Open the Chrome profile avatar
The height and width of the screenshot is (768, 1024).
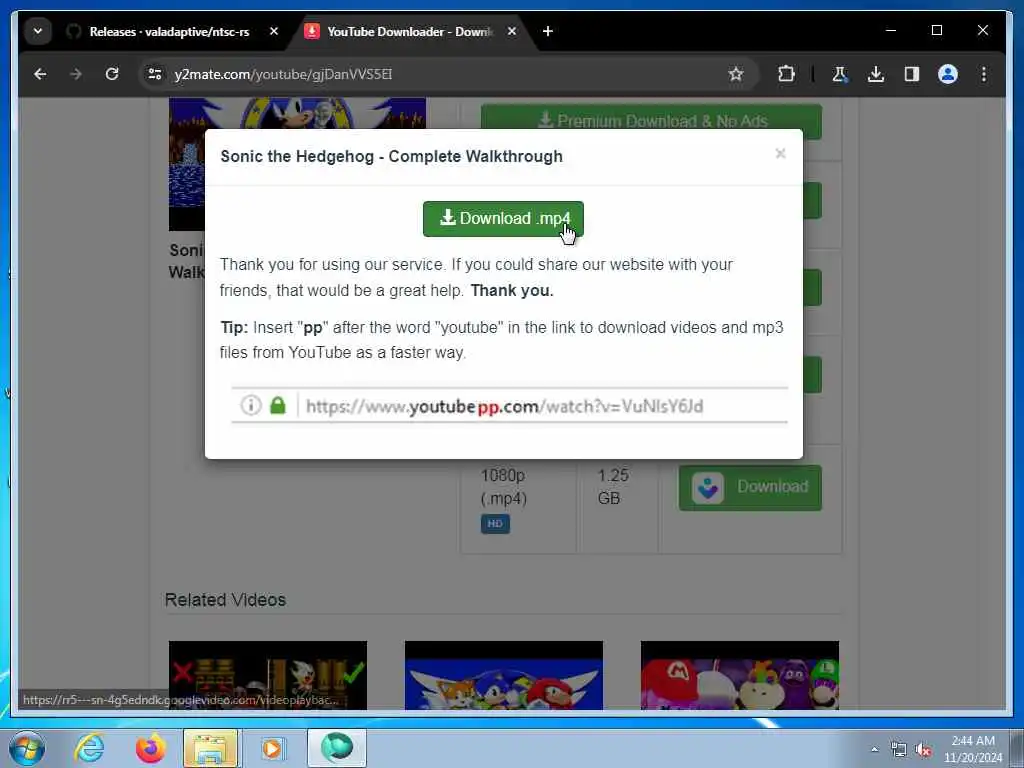(x=948, y=74)
